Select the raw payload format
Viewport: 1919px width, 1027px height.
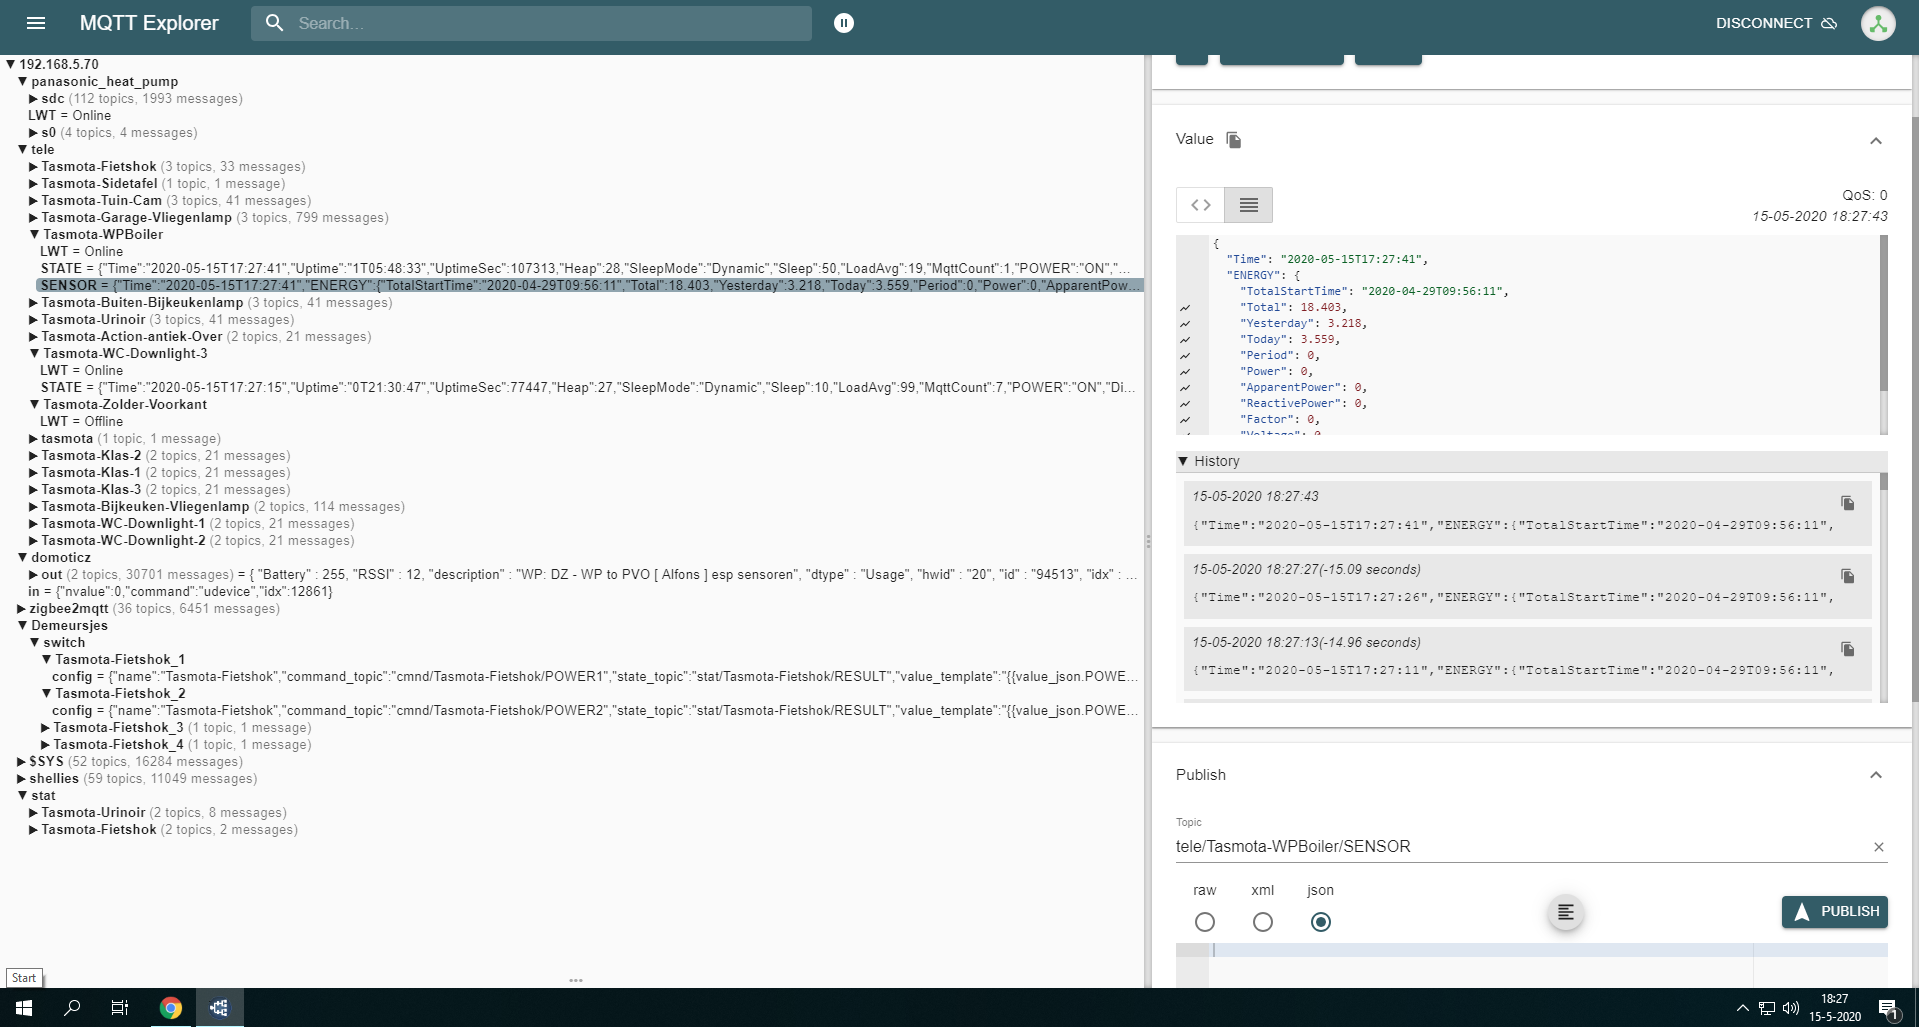pyautogui.click(x=1205, y=922)
